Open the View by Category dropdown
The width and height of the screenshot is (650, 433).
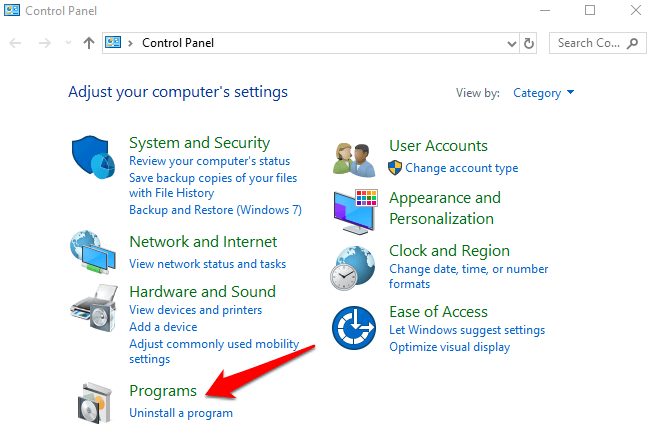pyautogui.click(x=543, y=93)
